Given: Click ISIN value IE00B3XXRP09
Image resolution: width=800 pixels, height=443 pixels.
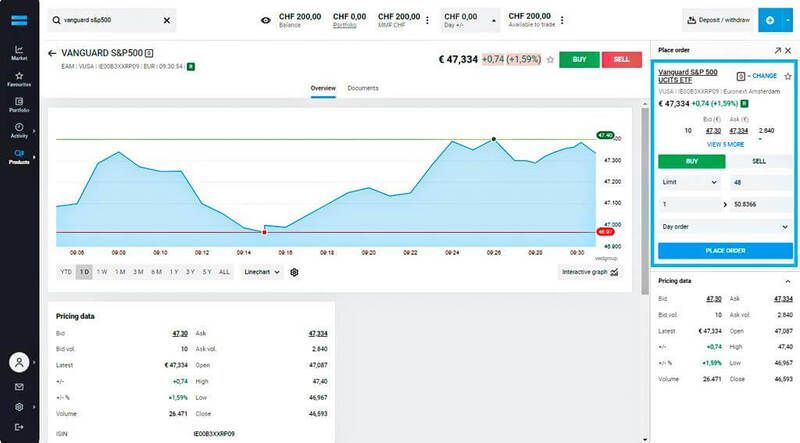Looking at the screenshot, I should [x=214, y=434].
